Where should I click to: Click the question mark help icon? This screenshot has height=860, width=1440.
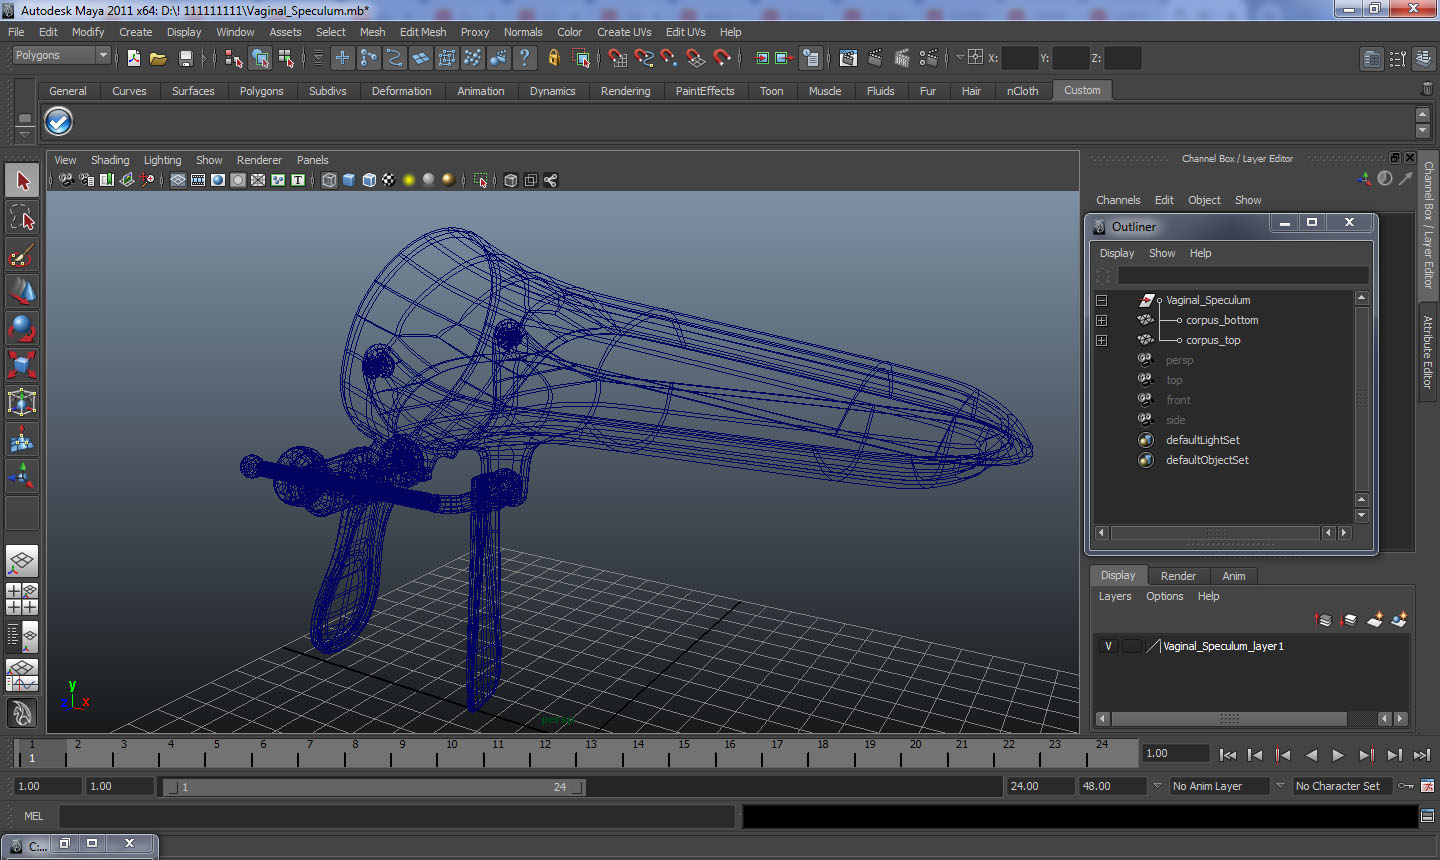525,58
